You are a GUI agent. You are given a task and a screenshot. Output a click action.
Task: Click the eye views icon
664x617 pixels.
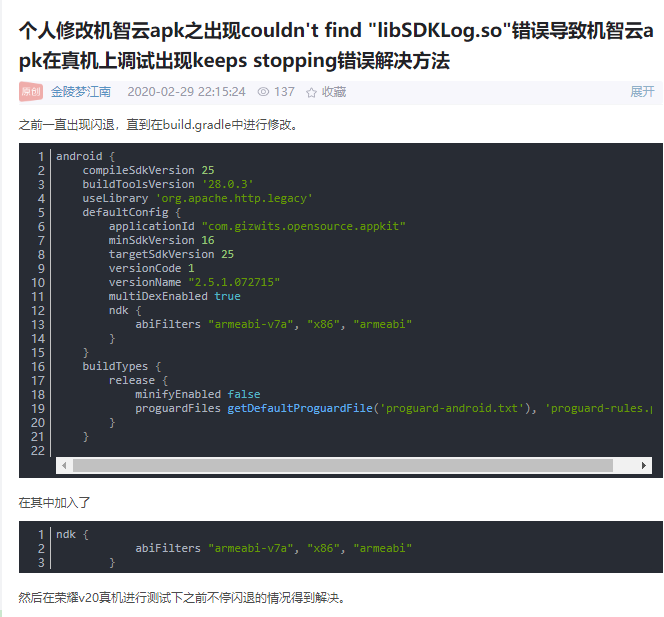click(x=263, y=91)
